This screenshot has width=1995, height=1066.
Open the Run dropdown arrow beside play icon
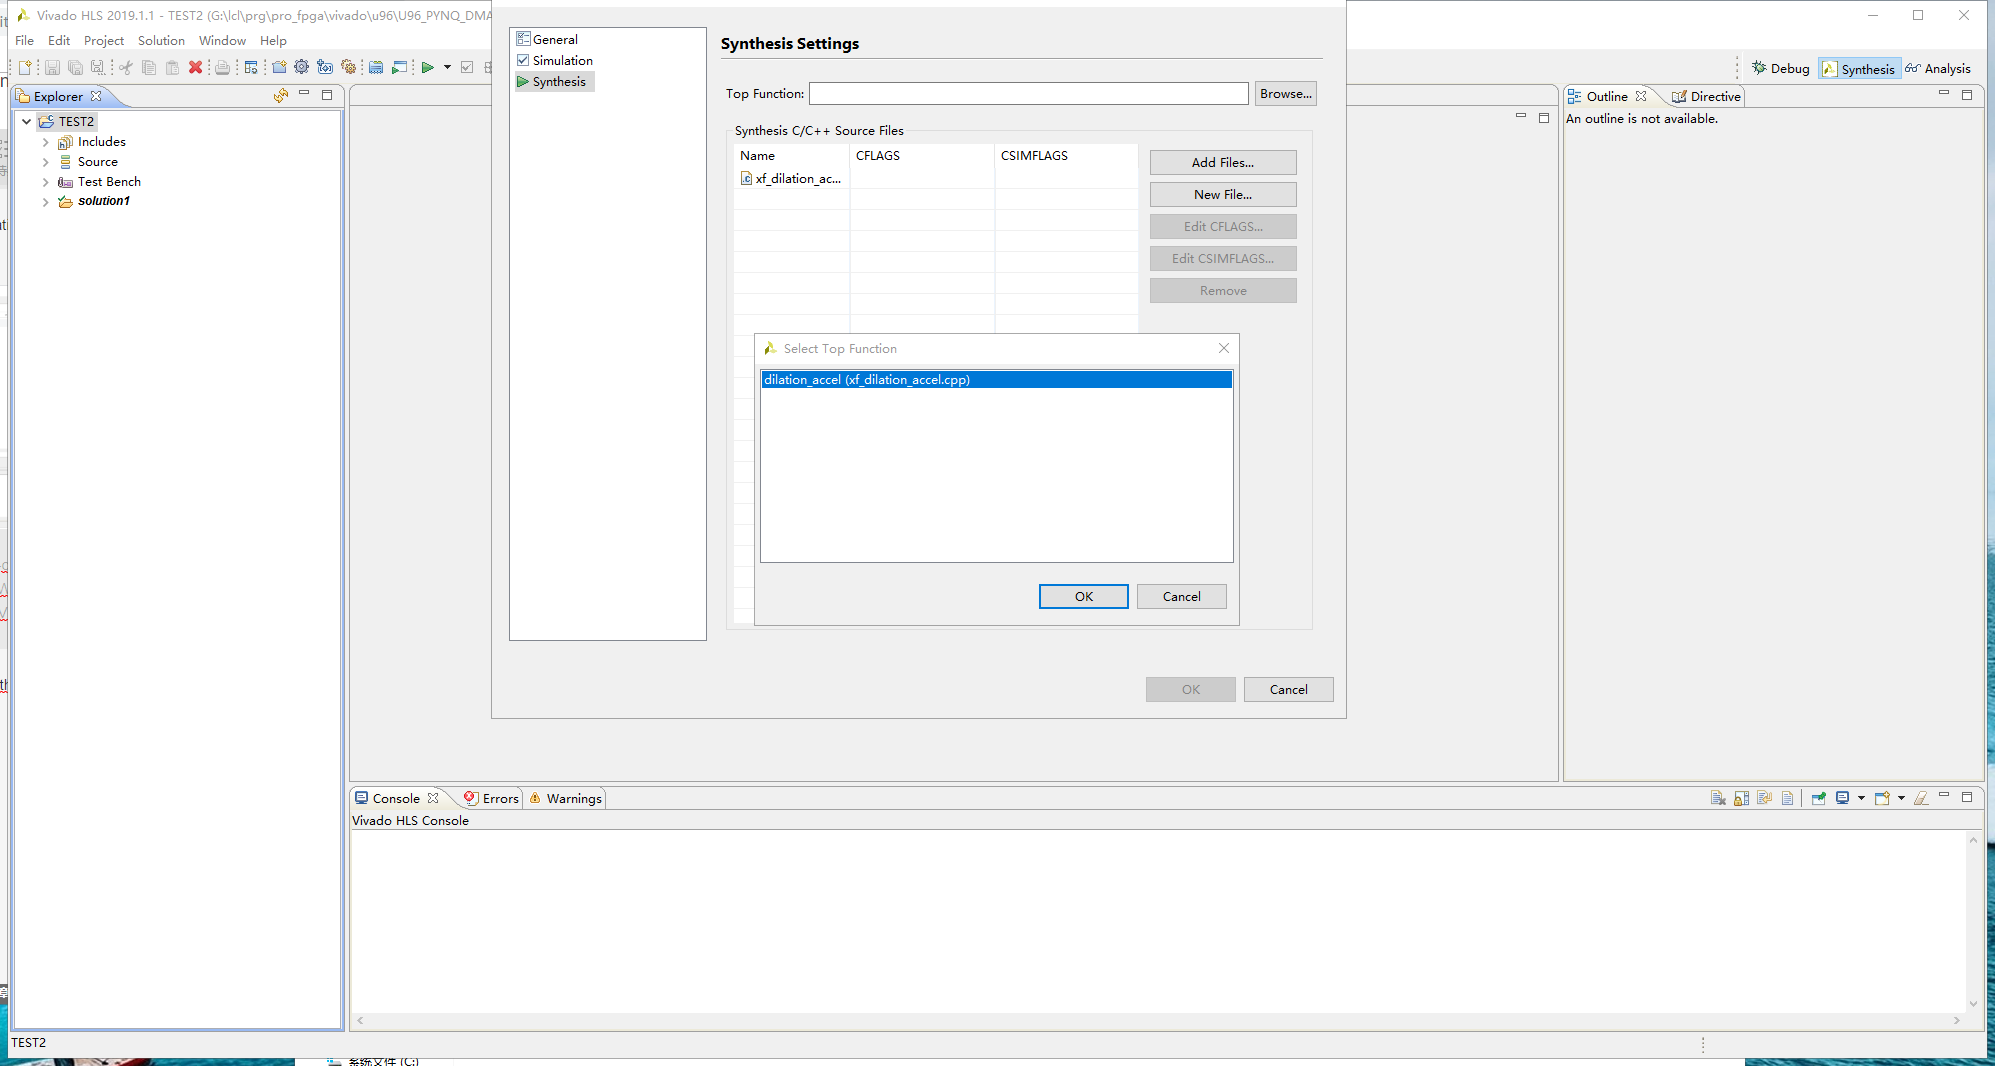(447, 67)
